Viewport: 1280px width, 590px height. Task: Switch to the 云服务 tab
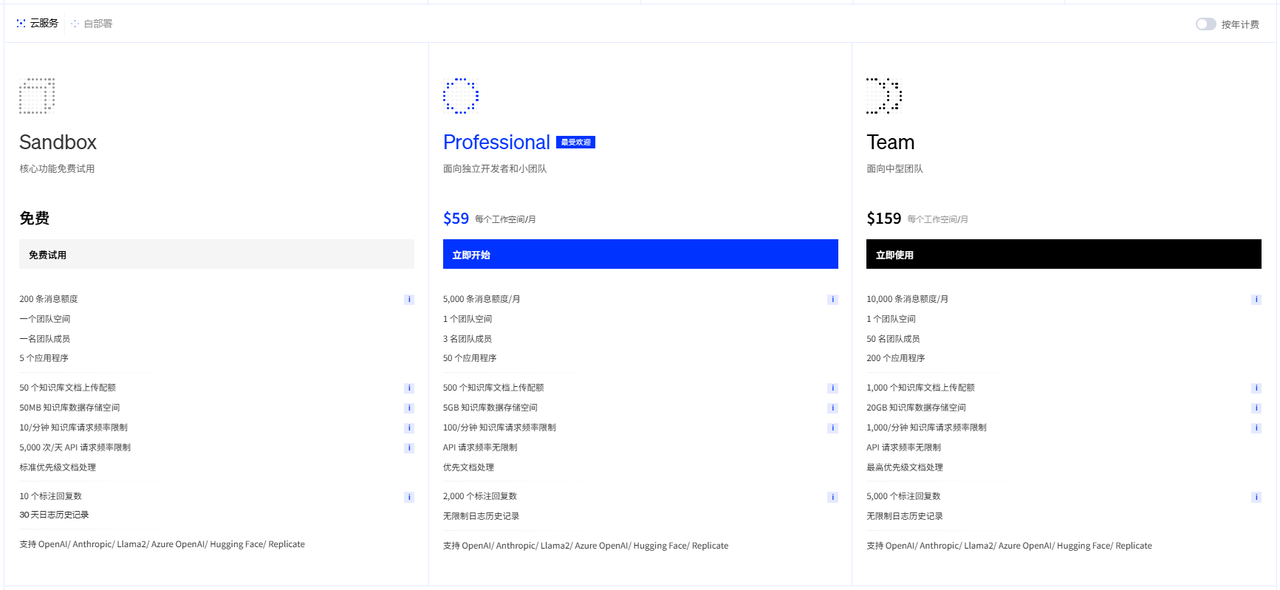coord(37,23)
